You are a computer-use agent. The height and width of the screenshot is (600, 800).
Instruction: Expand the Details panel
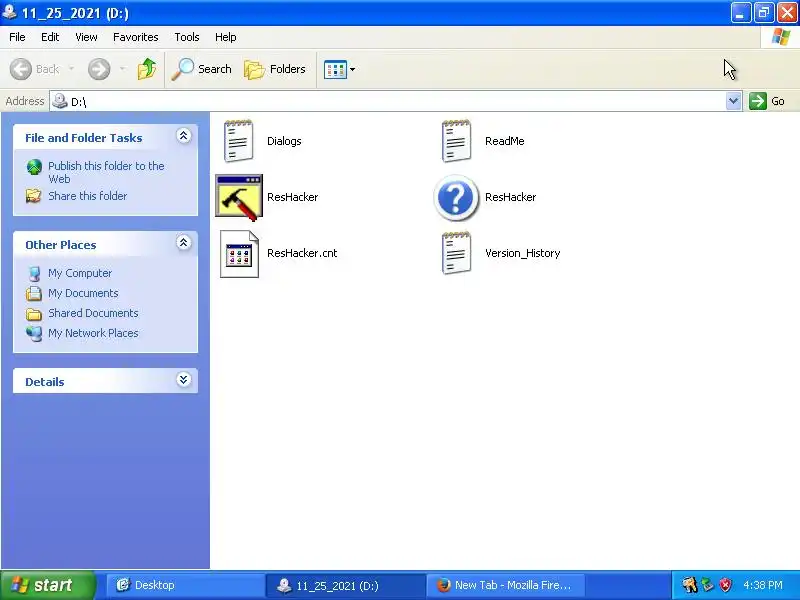(x=184, y=380)
